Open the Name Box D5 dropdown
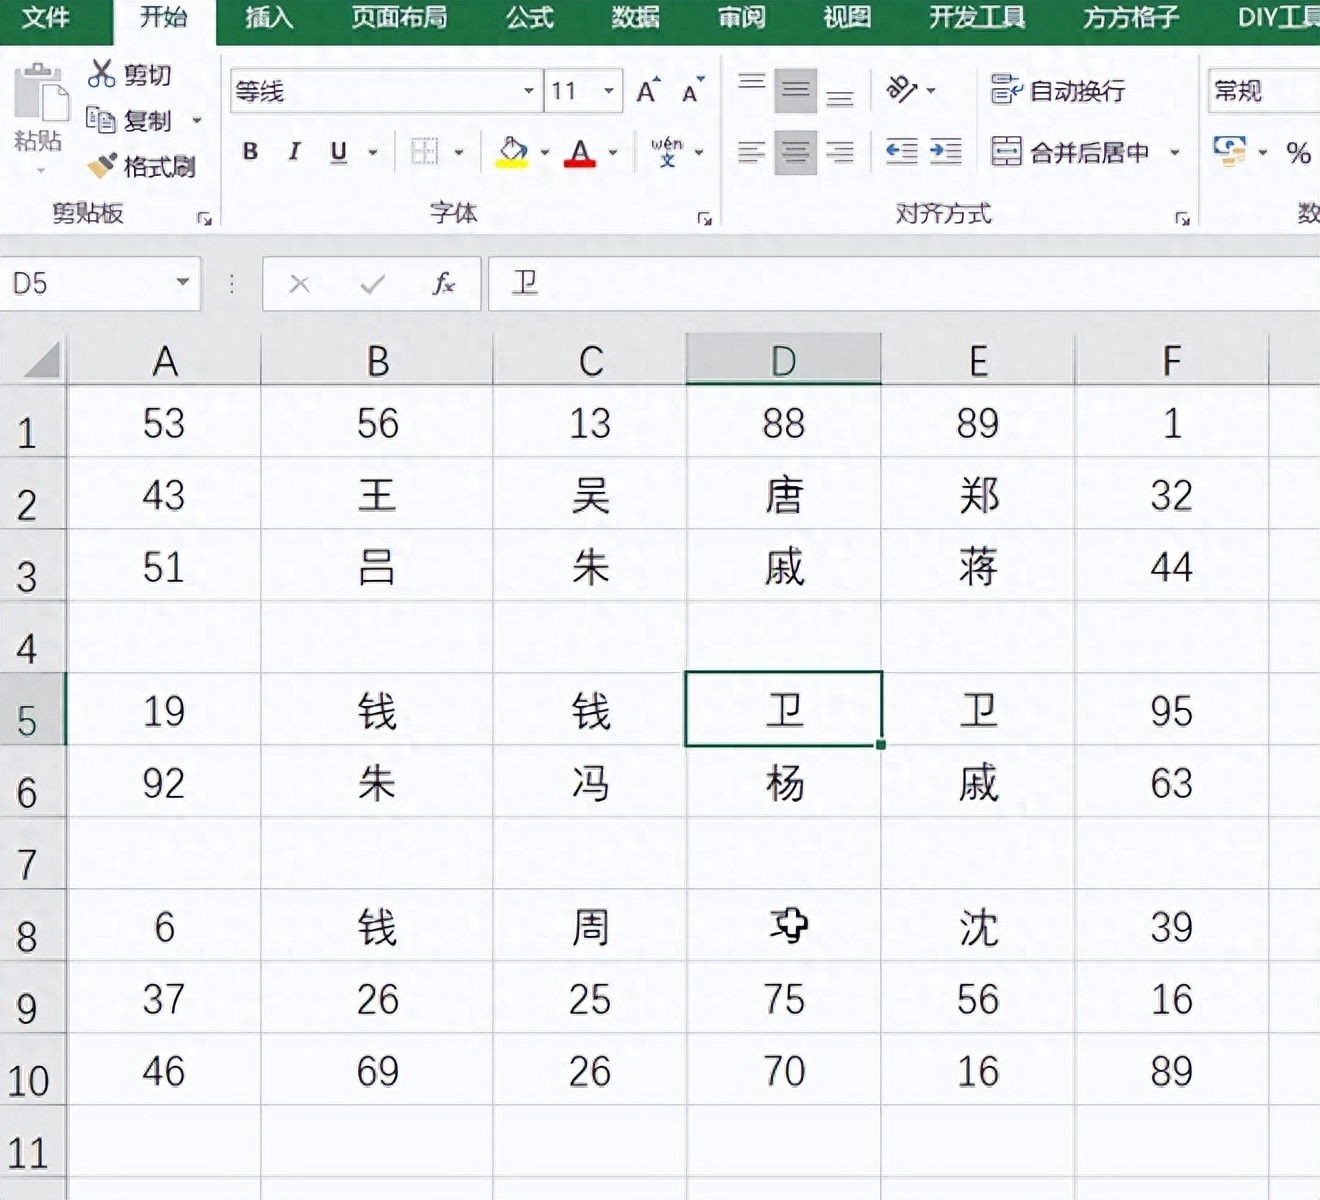 183,282
